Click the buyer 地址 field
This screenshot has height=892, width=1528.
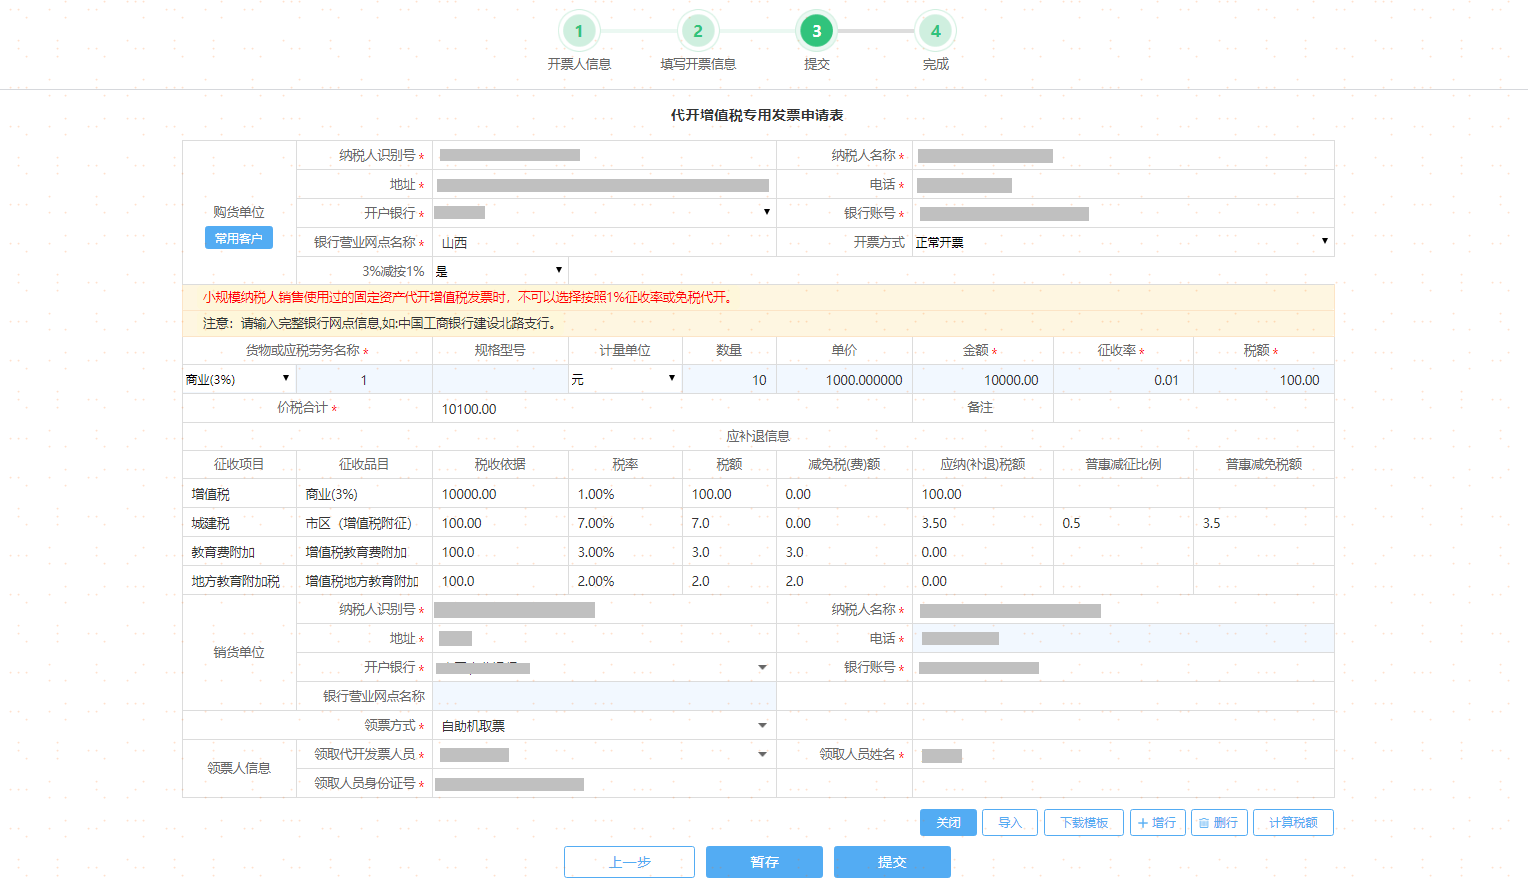coord(604,185)
